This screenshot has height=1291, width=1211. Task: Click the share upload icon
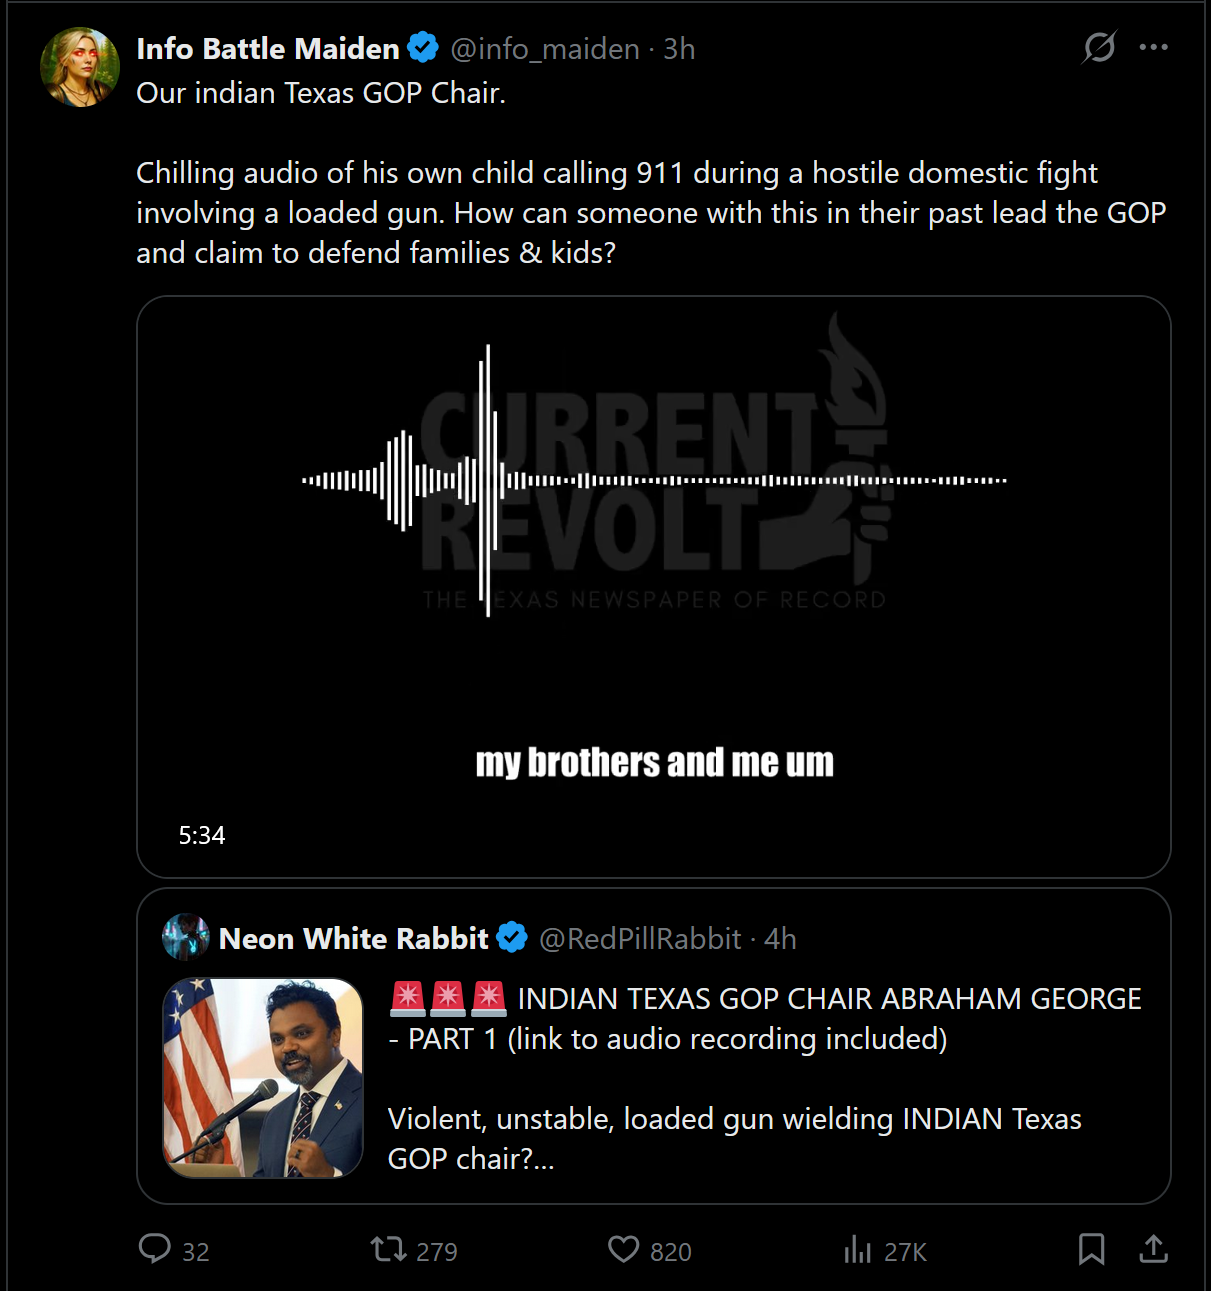click(1153, 1249)
